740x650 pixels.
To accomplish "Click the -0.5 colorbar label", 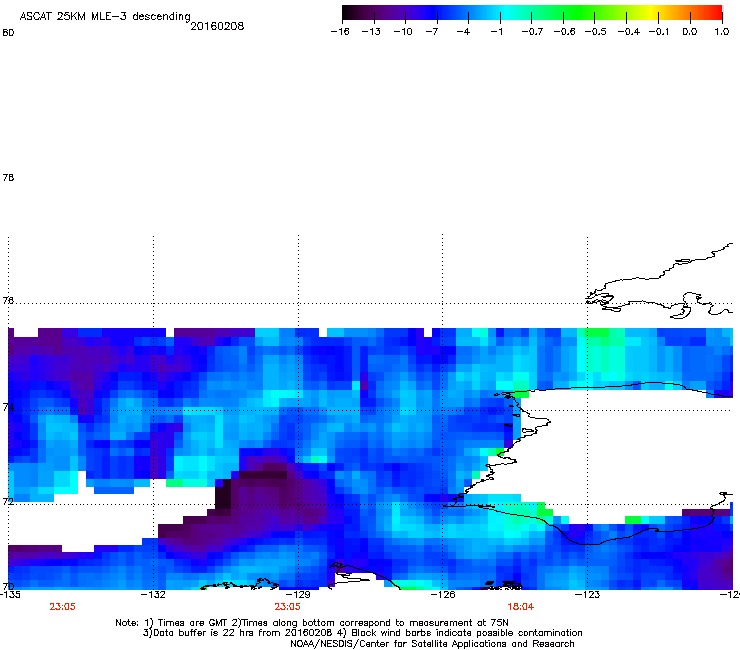I will coord(595,32).
